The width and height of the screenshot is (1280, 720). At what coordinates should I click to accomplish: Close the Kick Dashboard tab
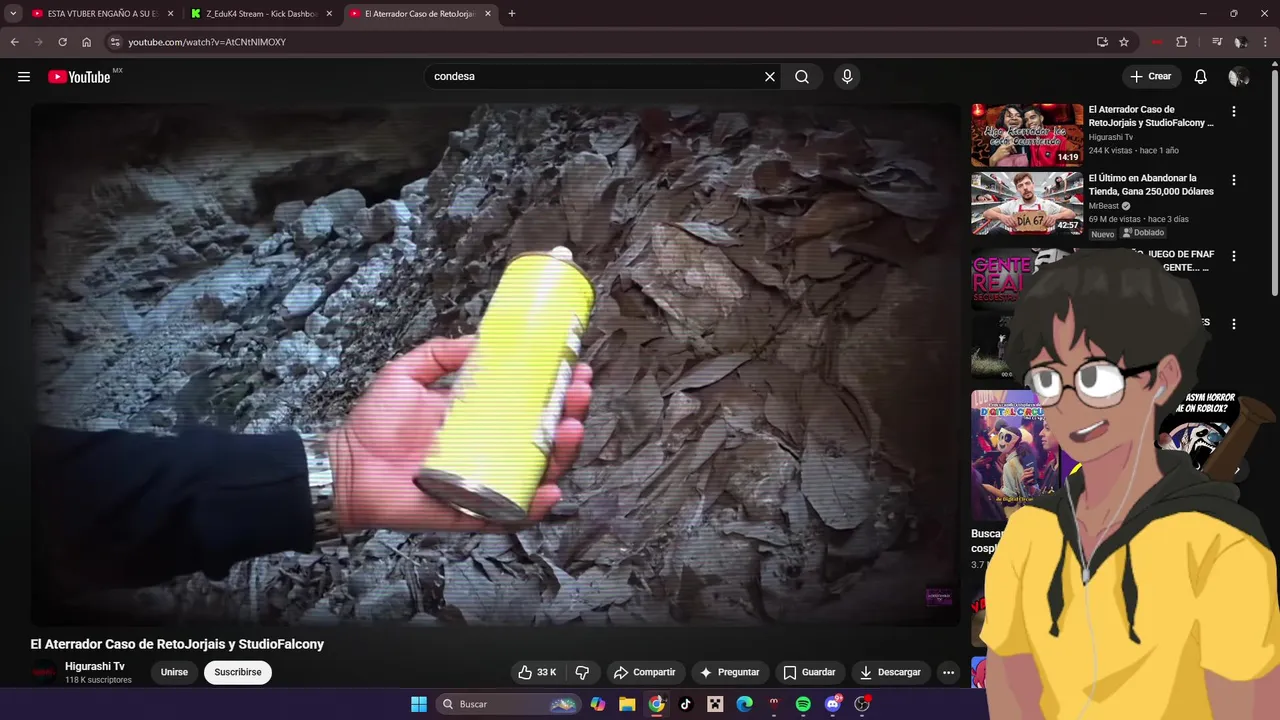329,14
